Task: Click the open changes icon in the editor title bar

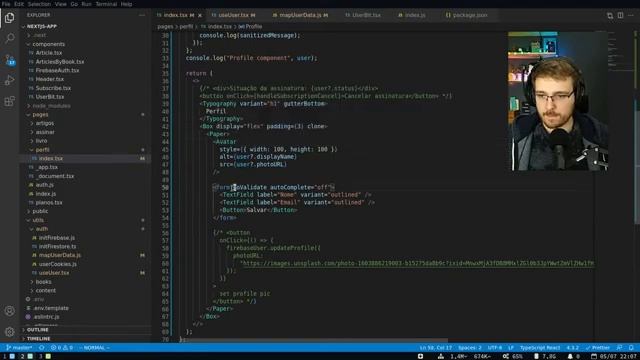Action: point(610,16)
